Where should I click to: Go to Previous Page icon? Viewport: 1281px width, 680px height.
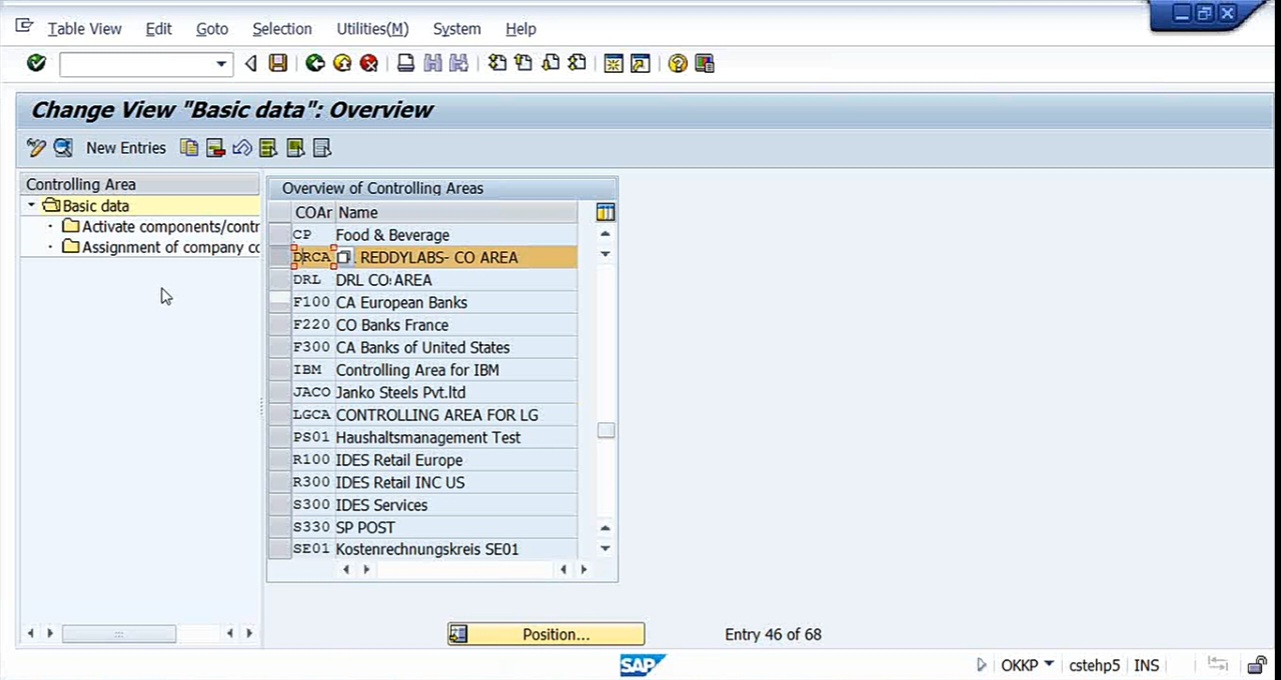(523, 64)
